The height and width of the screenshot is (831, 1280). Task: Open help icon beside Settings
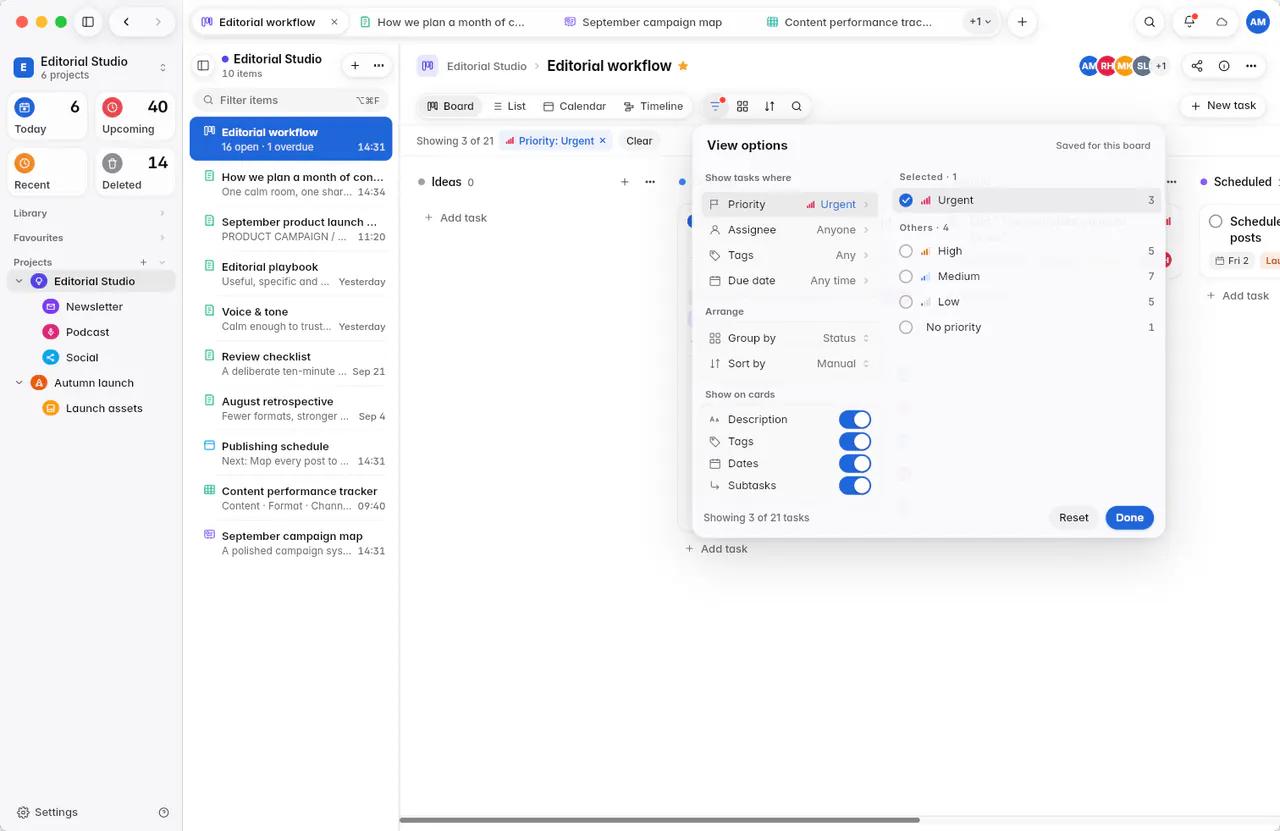click(x=164, y=813)
